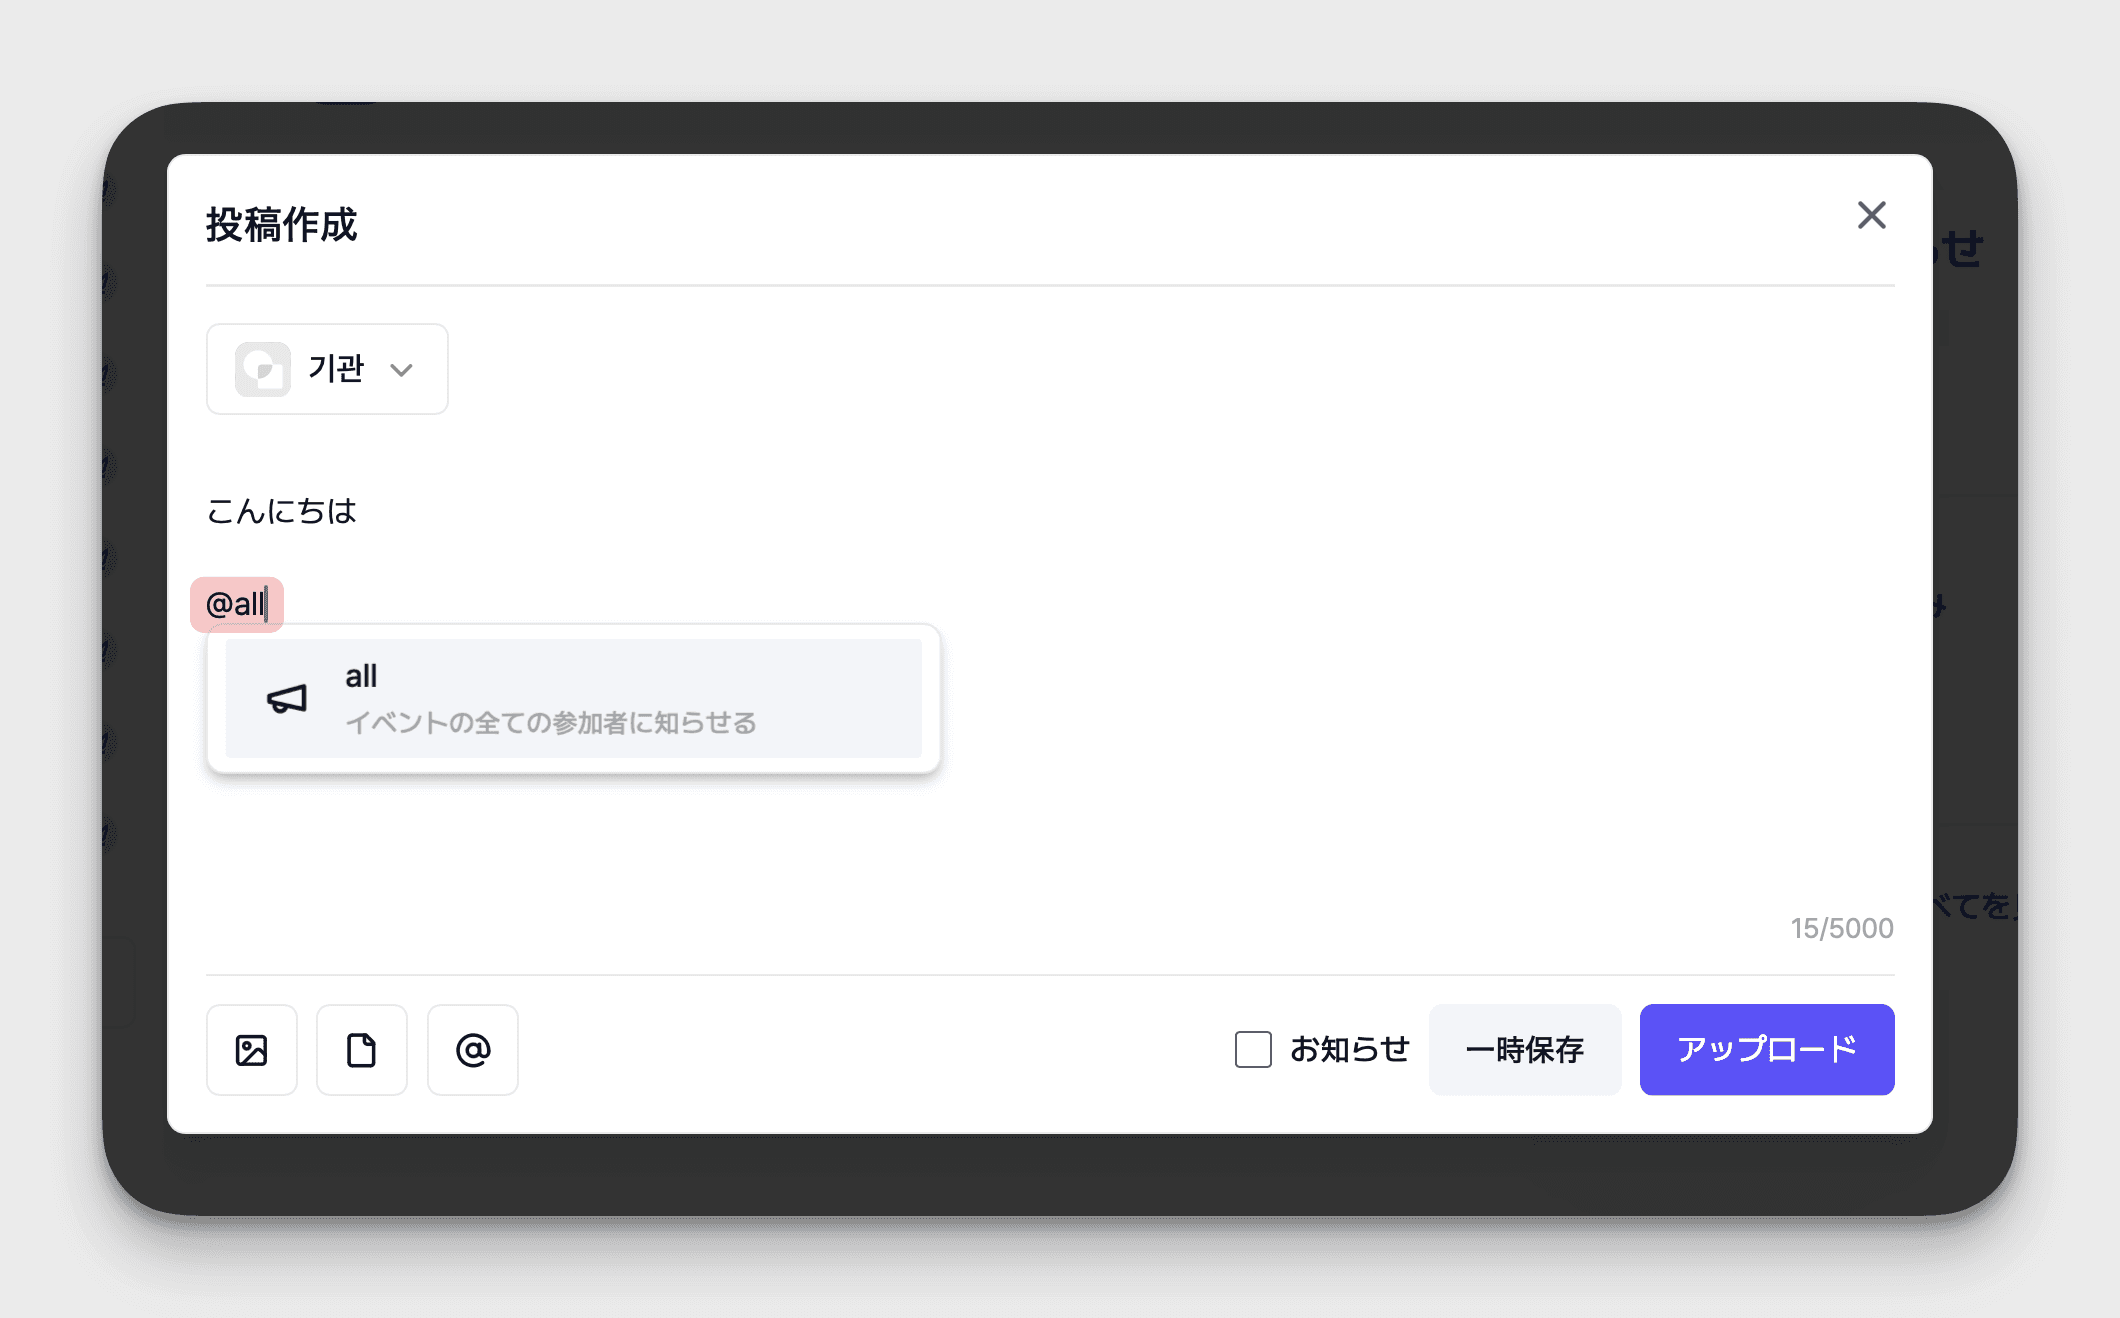2120x1318 pixels.
Task: Select the 'all' mention suggestion
Action: pyautogui.click(x=573, y=698)
